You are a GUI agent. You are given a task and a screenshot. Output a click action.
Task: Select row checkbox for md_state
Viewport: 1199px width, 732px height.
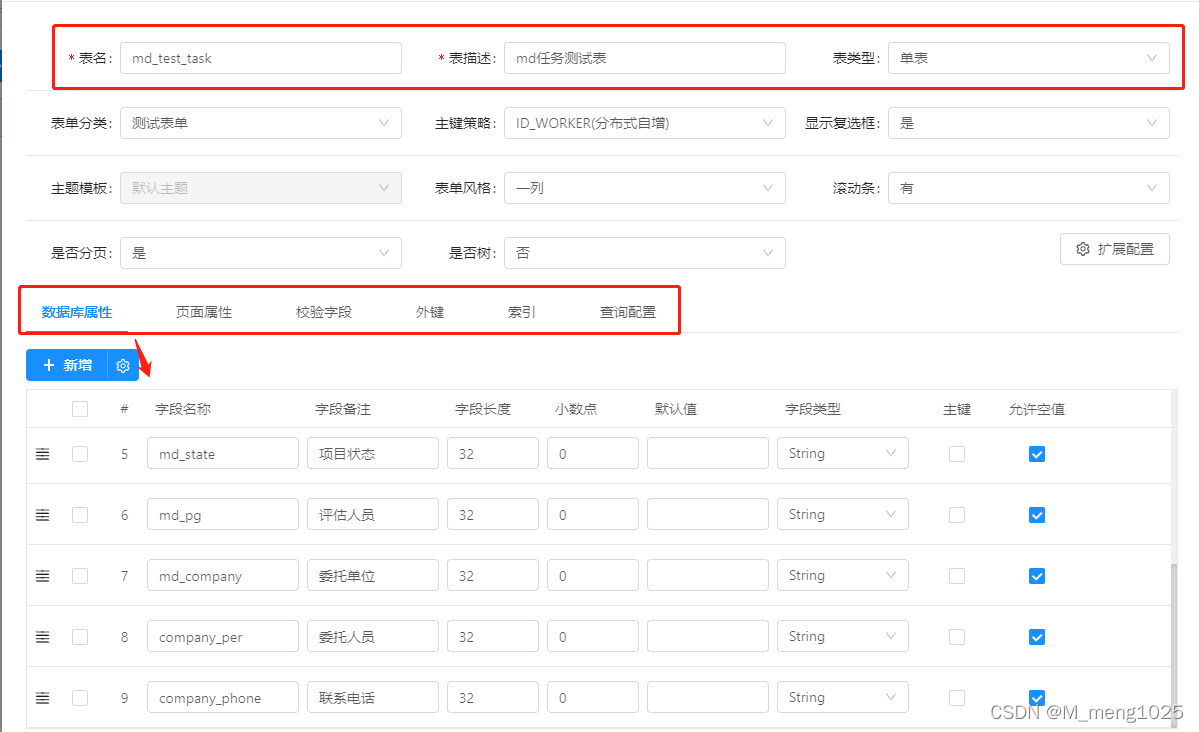(80, 454)
